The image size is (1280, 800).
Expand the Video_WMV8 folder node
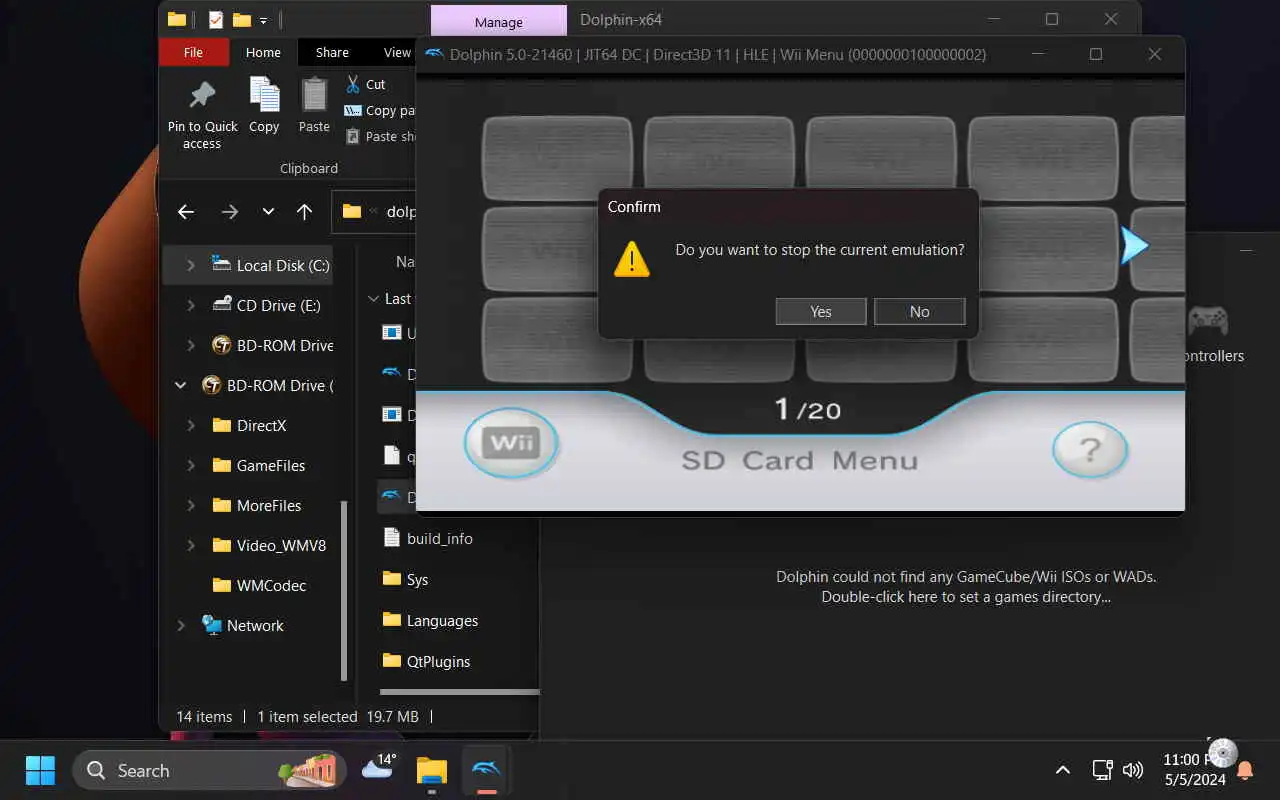click(x=191, y=545)
